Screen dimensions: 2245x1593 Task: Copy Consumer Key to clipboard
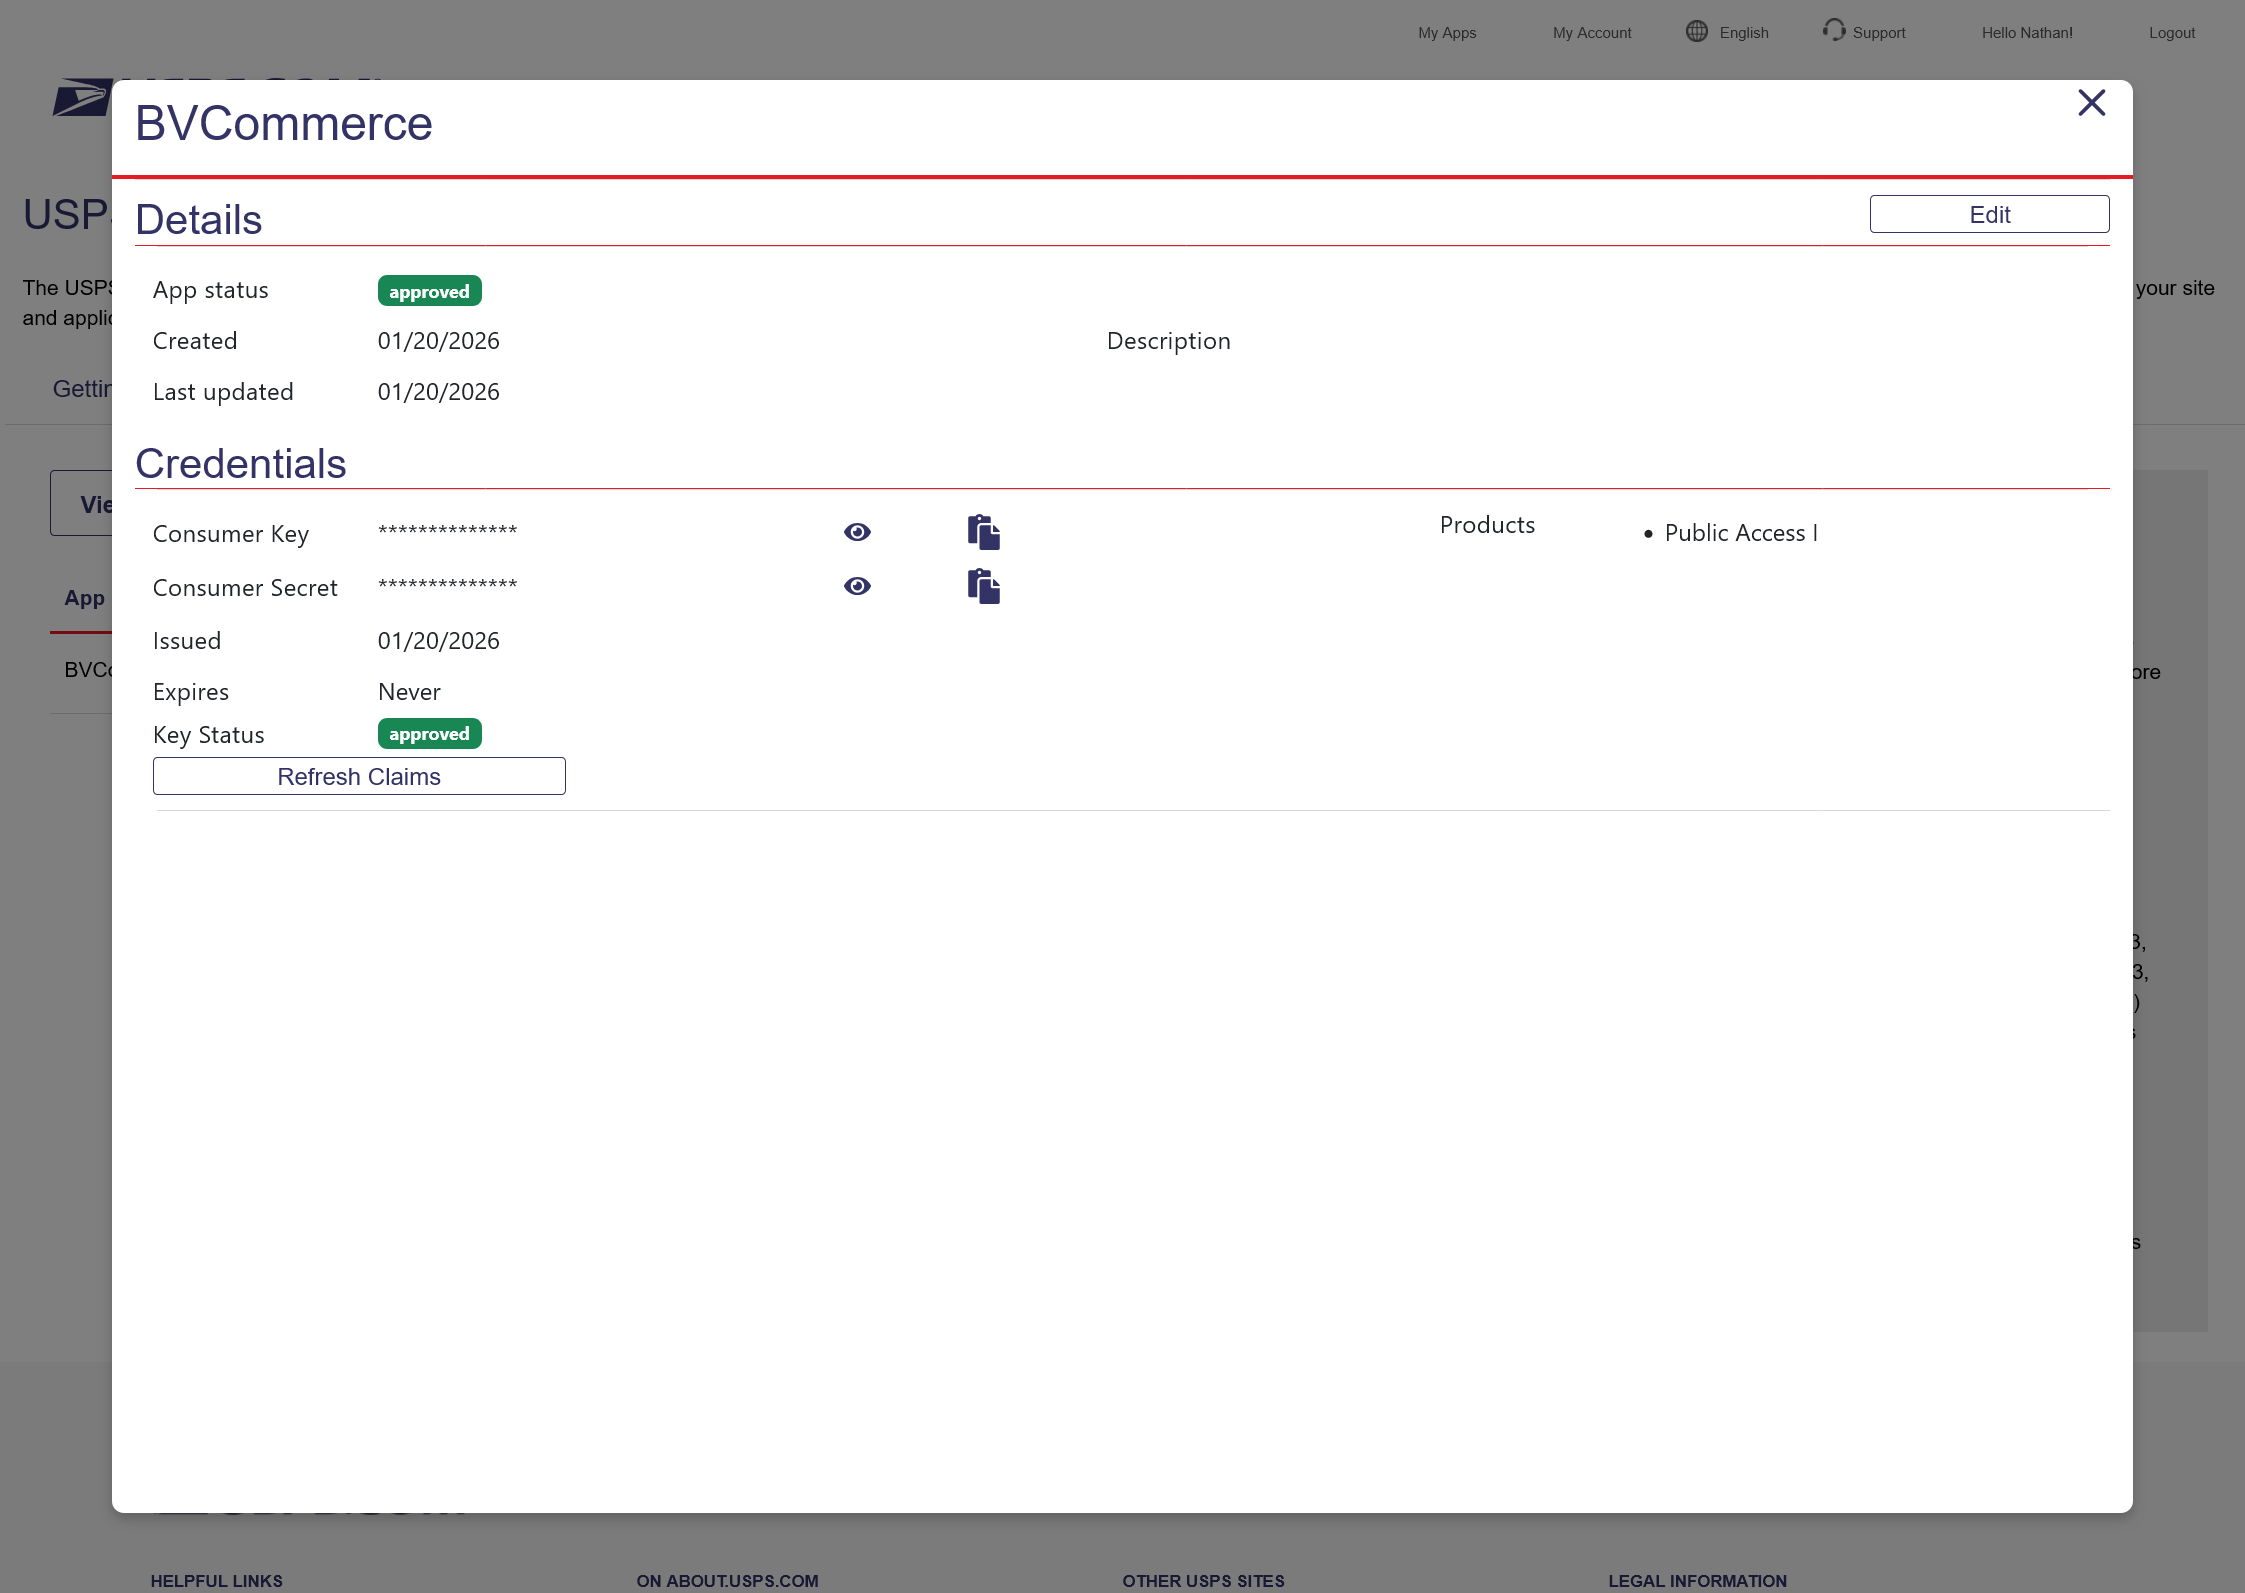point(983,532)
